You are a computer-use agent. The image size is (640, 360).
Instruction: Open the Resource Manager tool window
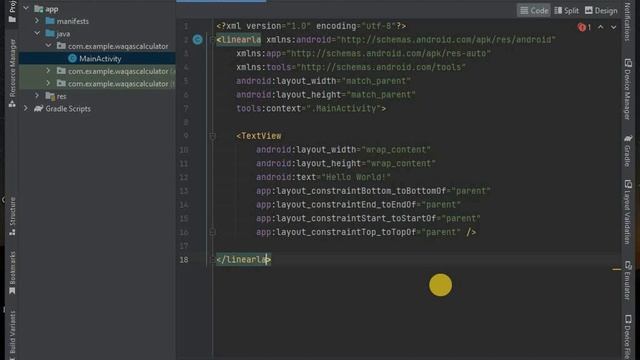click(x=12, y=73)
